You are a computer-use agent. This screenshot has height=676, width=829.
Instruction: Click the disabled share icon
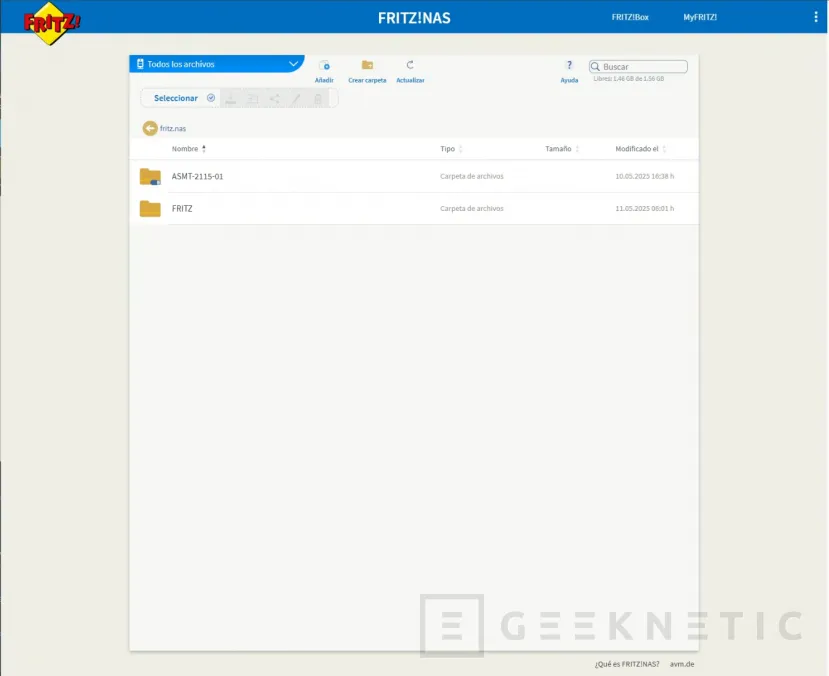(x=274, y=98)
